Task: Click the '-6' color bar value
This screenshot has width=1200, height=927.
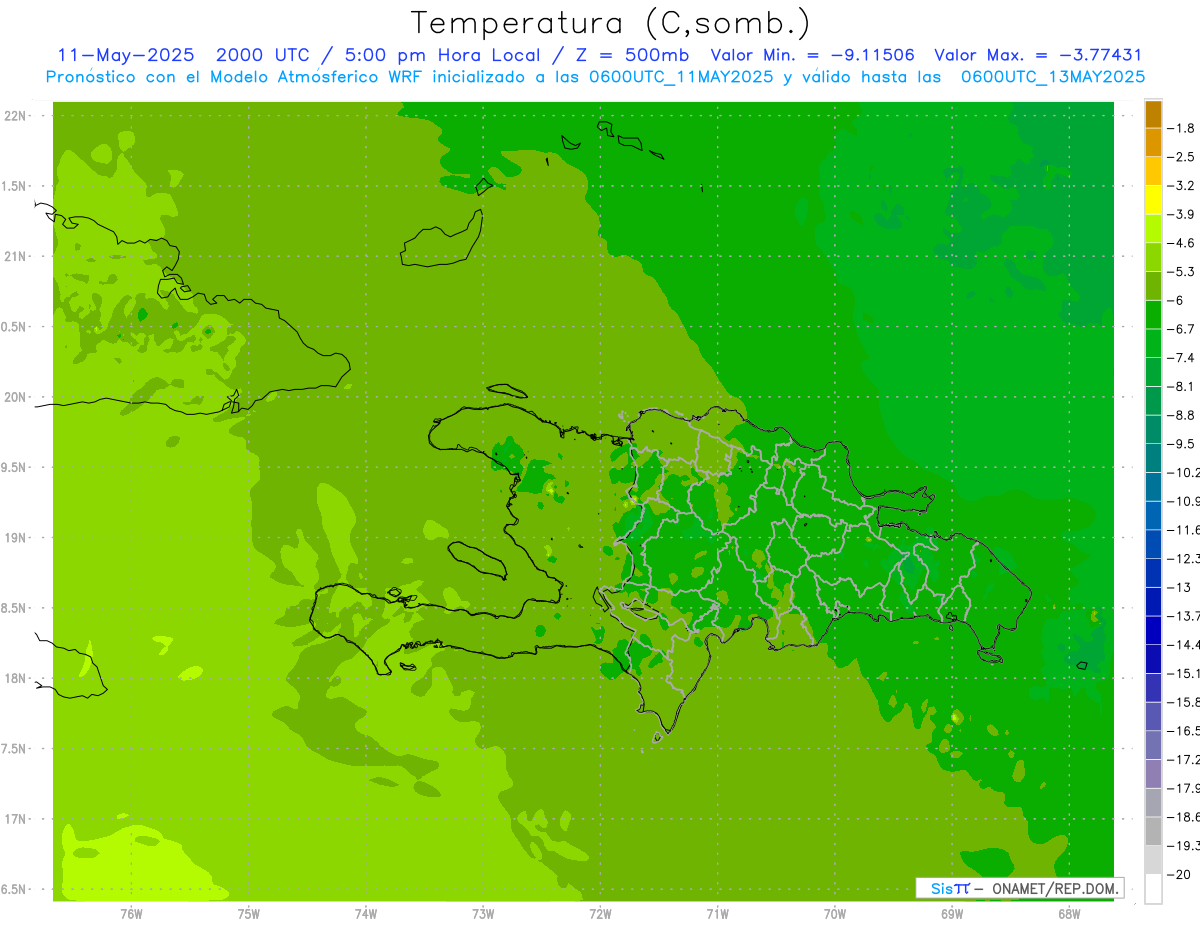Action: (x=1176, y=300)
